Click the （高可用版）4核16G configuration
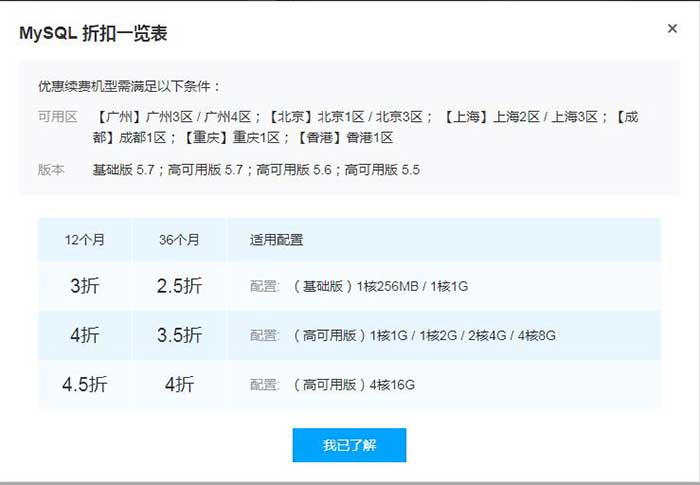This screenshot has height=485, width=700. pyautogui.click(x=353, y=385)
